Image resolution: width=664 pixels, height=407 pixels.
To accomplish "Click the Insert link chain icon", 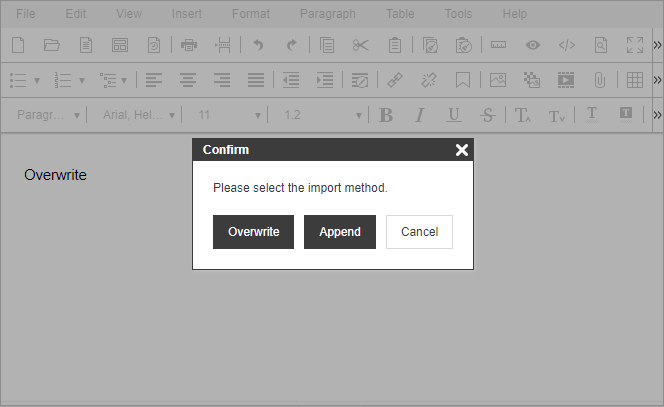I will pyautogui.click(x=395, y=80).
